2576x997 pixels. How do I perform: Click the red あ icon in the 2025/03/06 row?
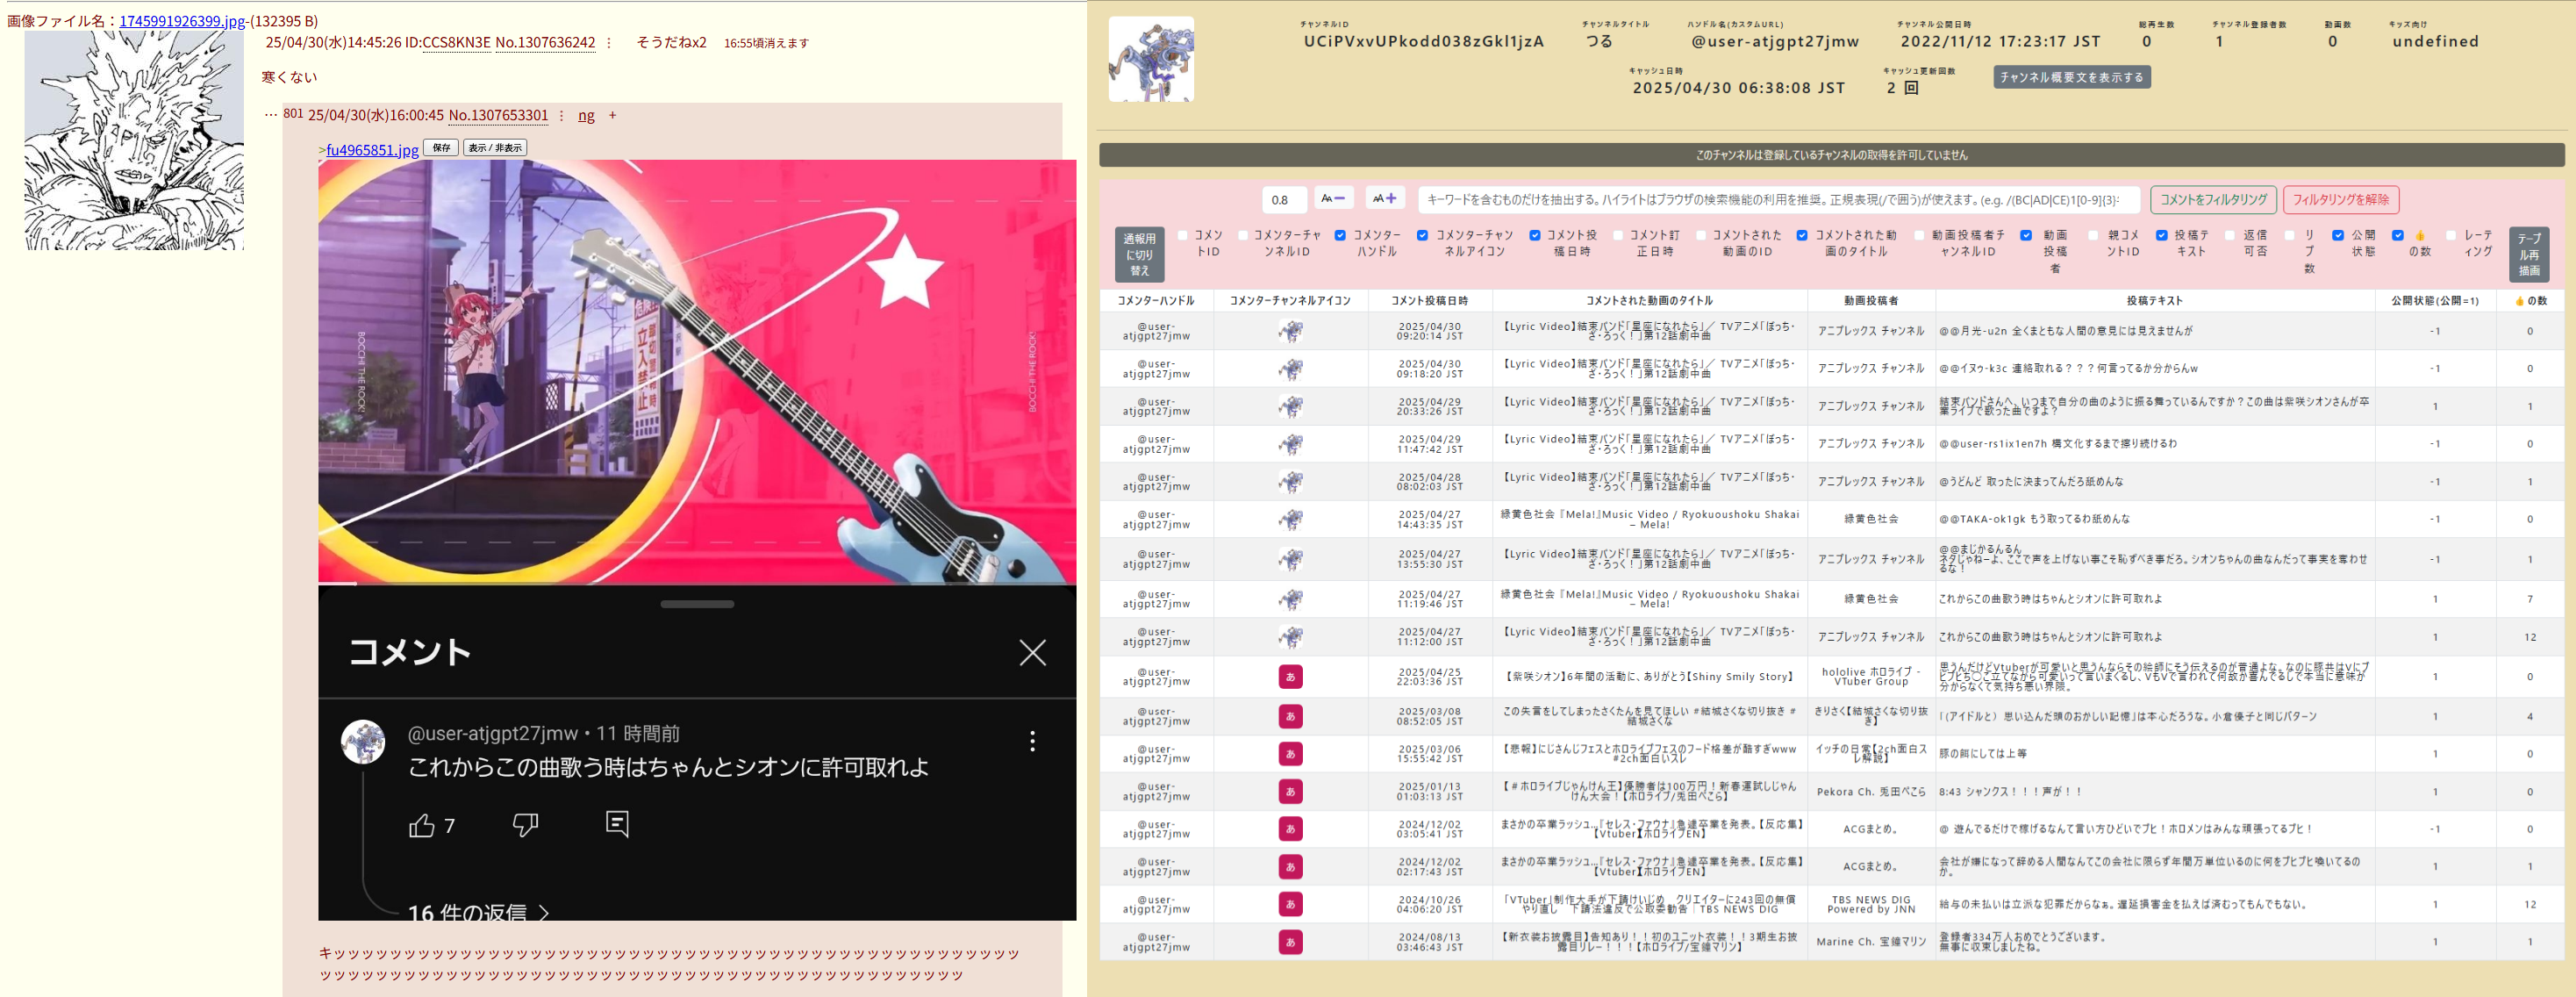pyautogui.click(x=1290, y=753)
